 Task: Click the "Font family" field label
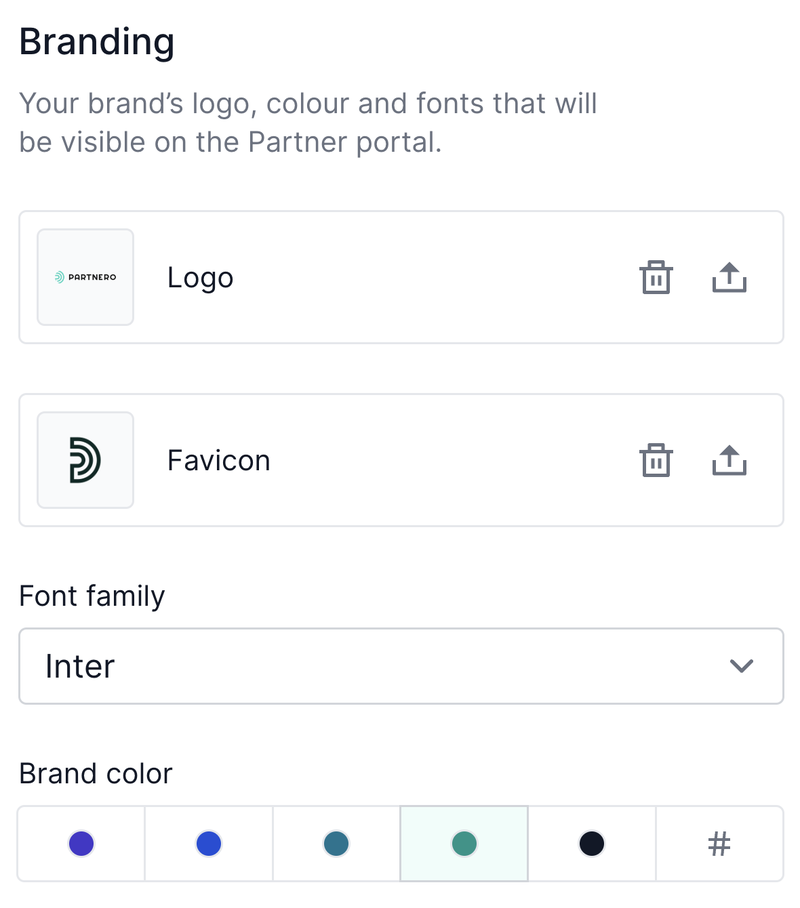coord(92,596)
